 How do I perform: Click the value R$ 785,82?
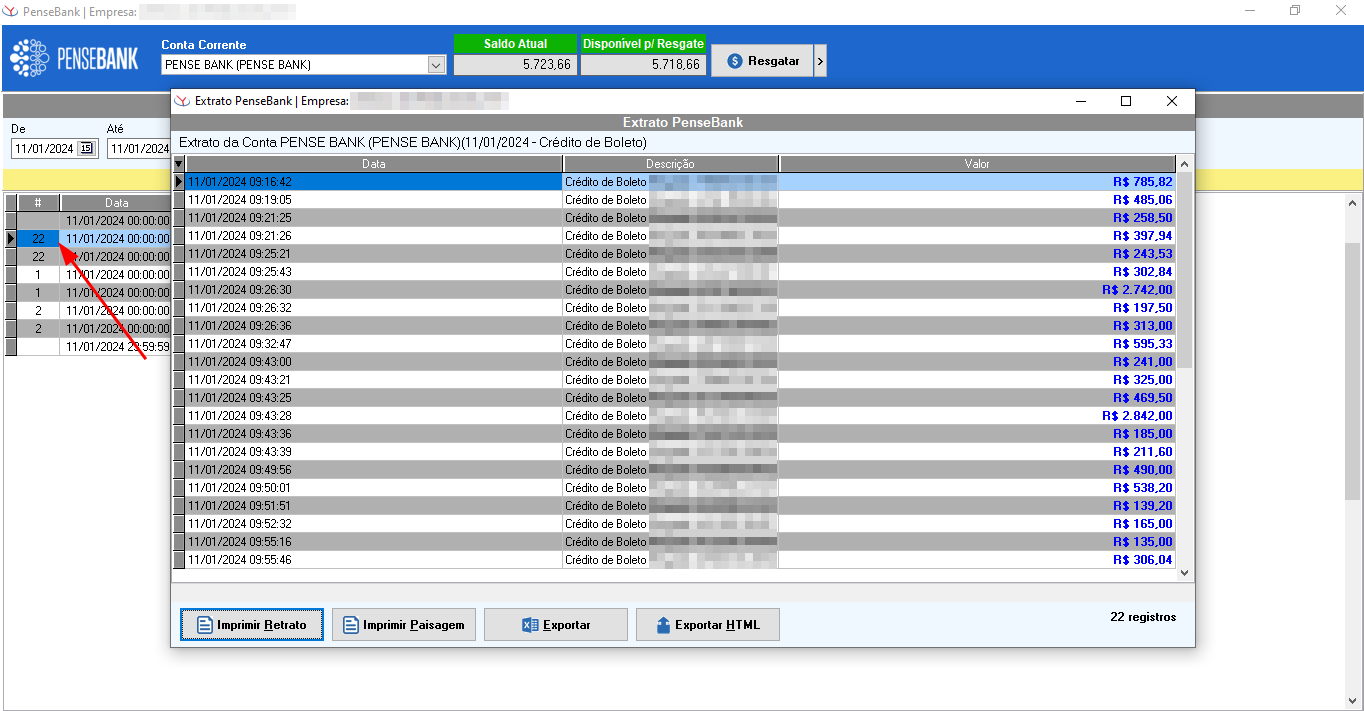pos(1142,182)
